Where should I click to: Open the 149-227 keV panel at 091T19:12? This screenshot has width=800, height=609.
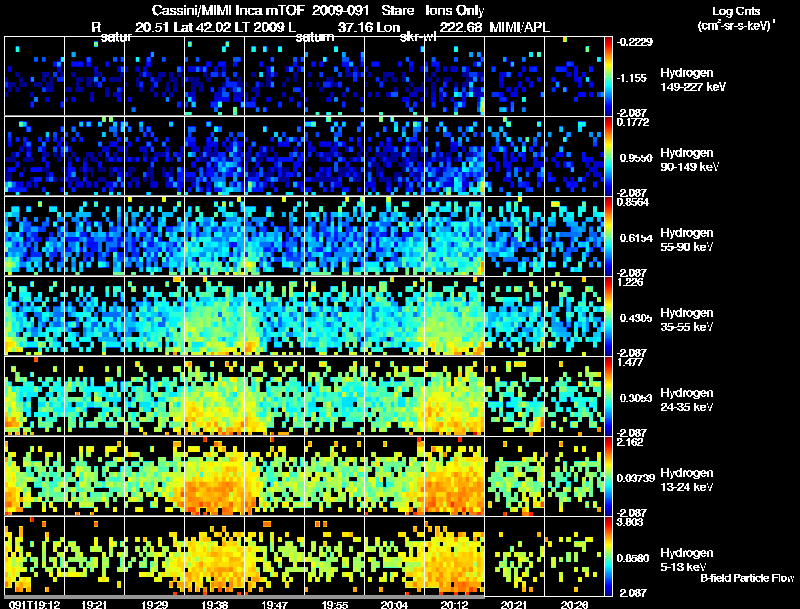[x=34, y=76]
